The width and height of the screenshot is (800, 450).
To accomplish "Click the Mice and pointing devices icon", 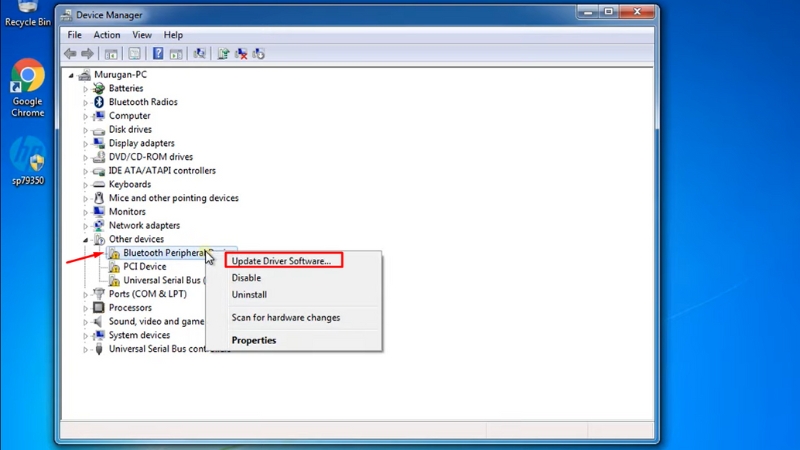I will [x=99, y=198].
